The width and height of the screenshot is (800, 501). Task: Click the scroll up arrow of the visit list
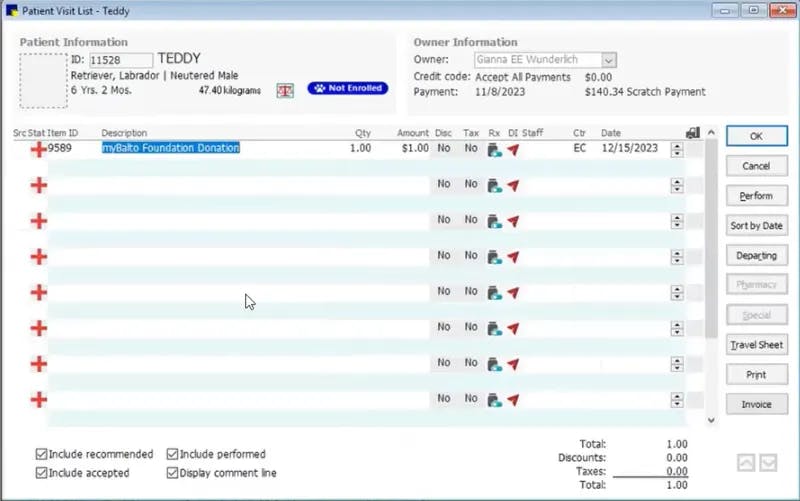[x=711, y=133]
